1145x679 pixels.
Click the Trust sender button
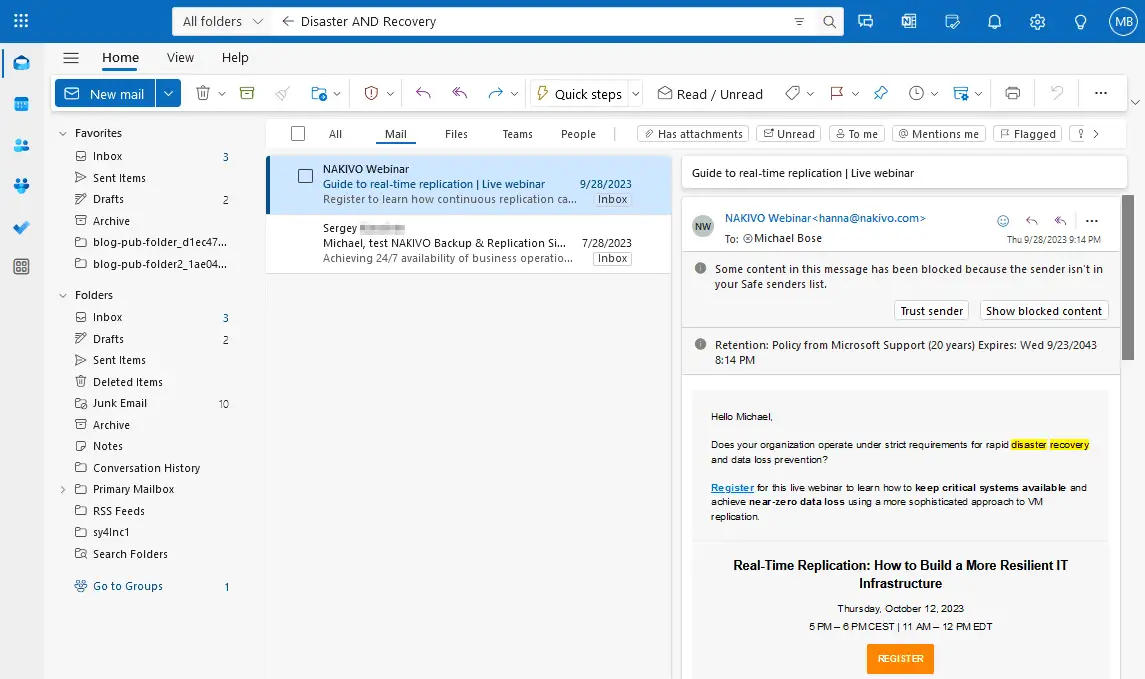[x=931, y=310]
